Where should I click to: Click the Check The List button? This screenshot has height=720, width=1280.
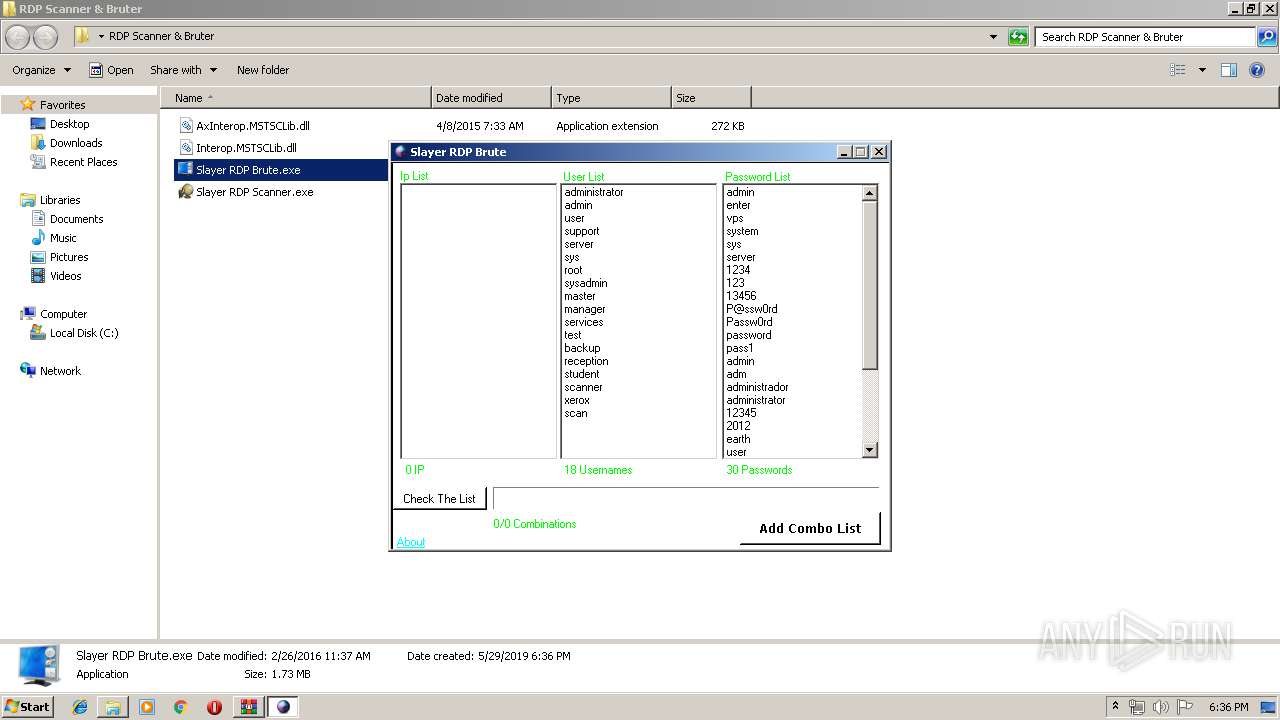point(439,499)
